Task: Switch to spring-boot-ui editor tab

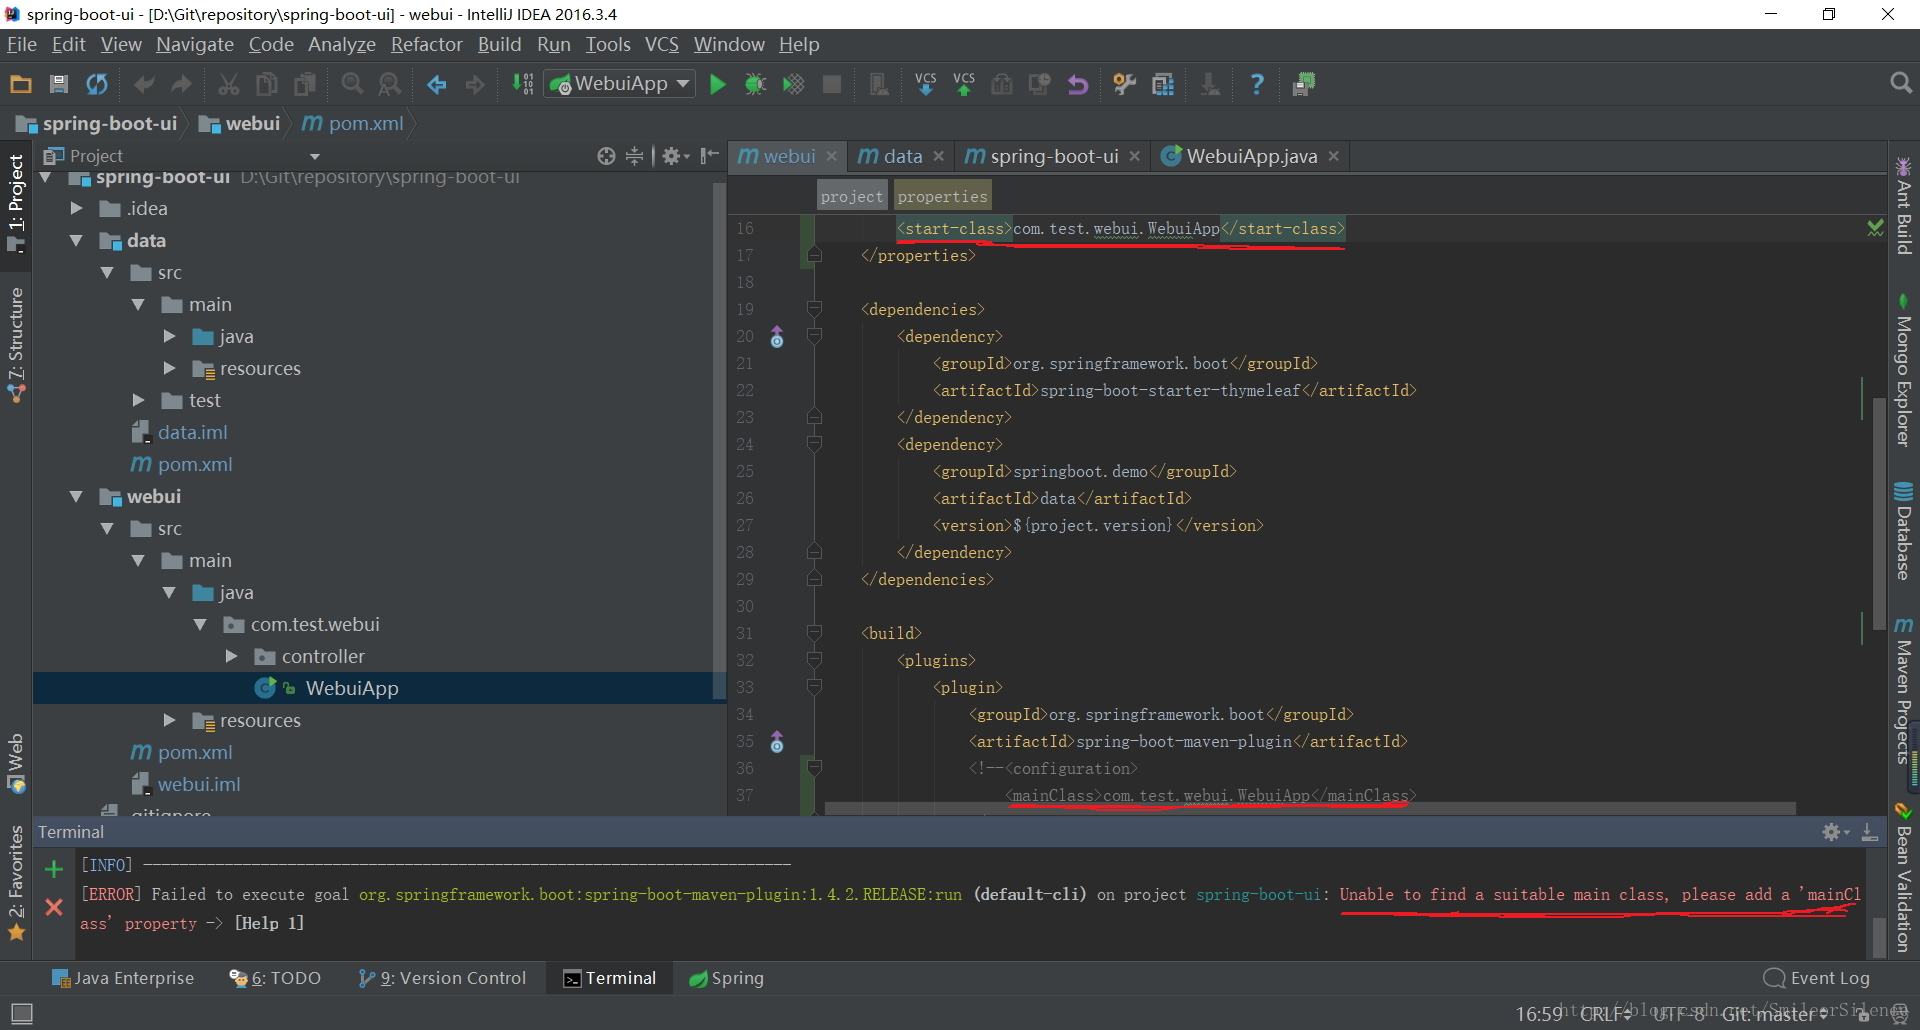Action: 1051,156
